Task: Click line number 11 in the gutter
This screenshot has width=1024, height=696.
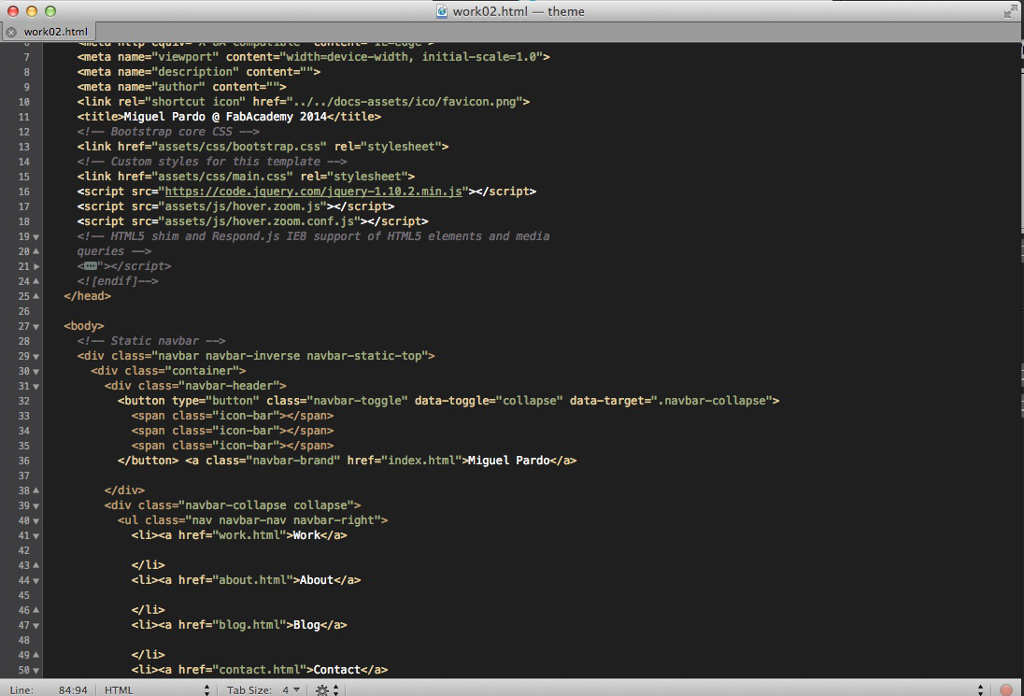Action: click(x=24, y=117)
